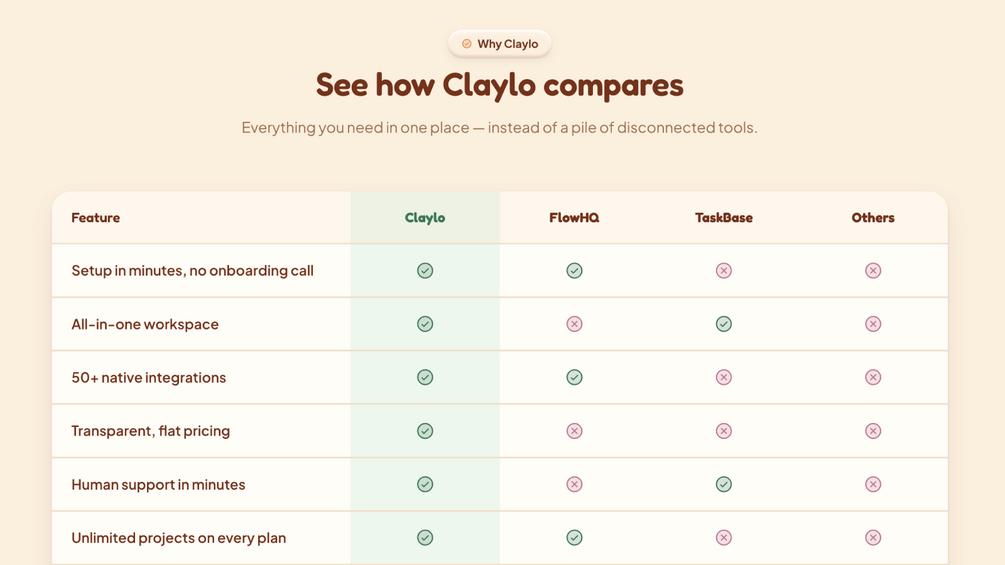Click the Feature column header
Screen dimensions: 1005x565
pyautogui.click(x=96, y=218)
